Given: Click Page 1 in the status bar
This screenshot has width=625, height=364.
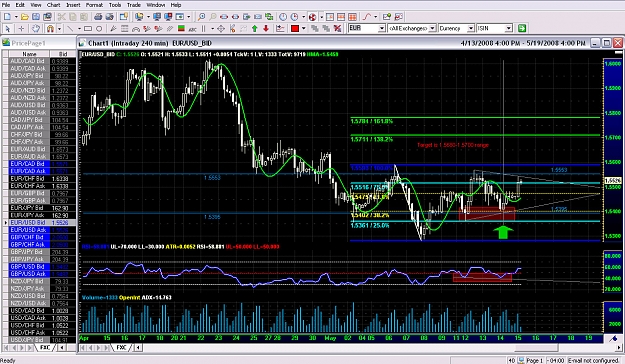Looking at the screenshot, I should (x=535, y=360).
